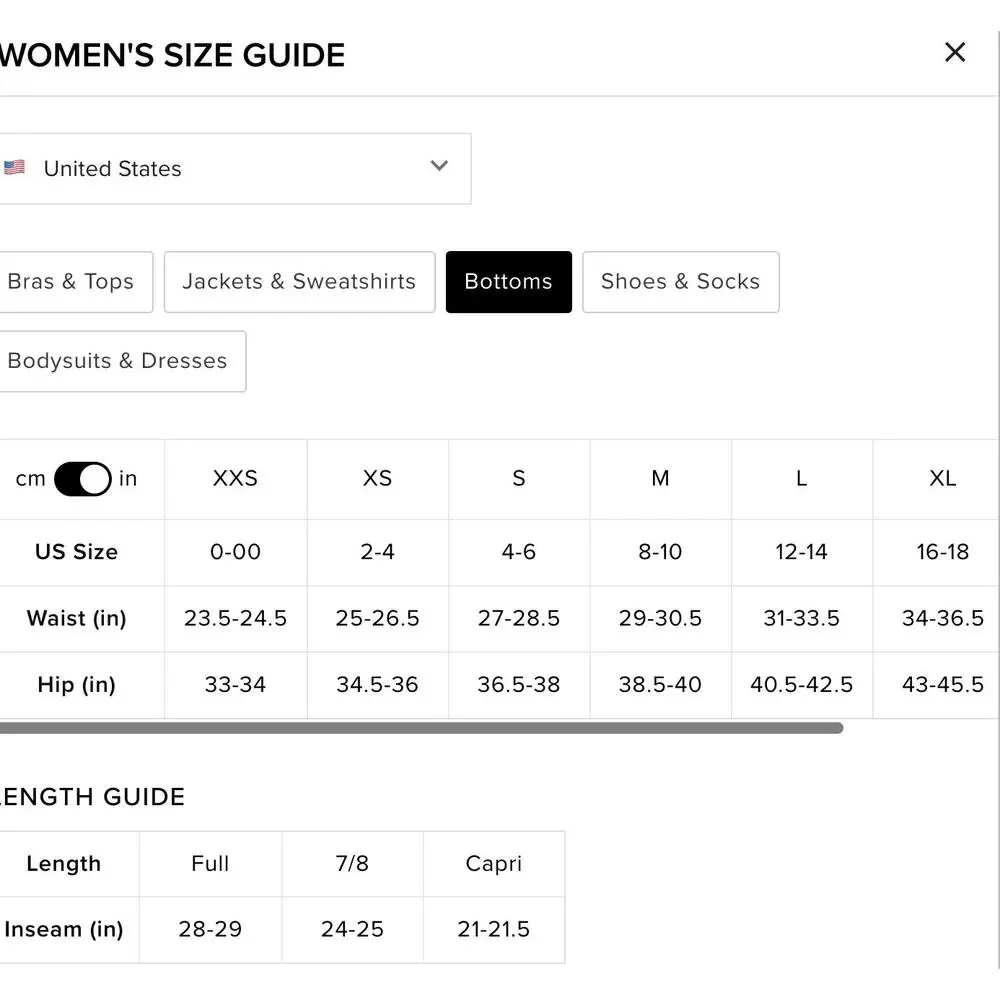Click the Full length column header
The height and width of the screenshot is (1000, 1000).
pyautogui.click(x=210, y=864)
